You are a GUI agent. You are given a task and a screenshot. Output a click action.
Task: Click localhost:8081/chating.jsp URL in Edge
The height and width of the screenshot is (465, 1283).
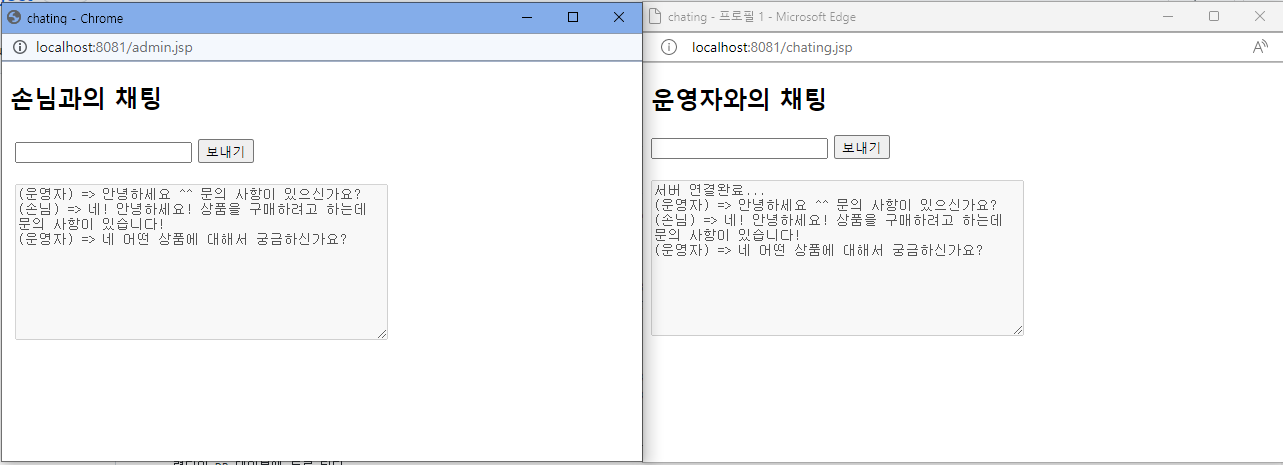point(772,47)
